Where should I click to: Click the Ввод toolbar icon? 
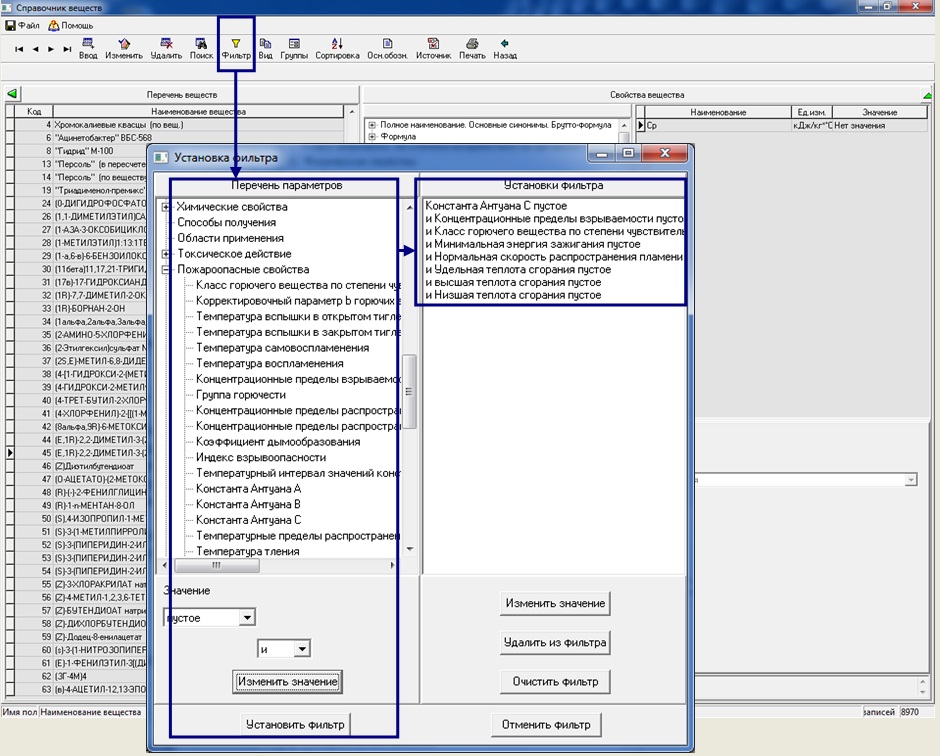[x=88, y=45]
